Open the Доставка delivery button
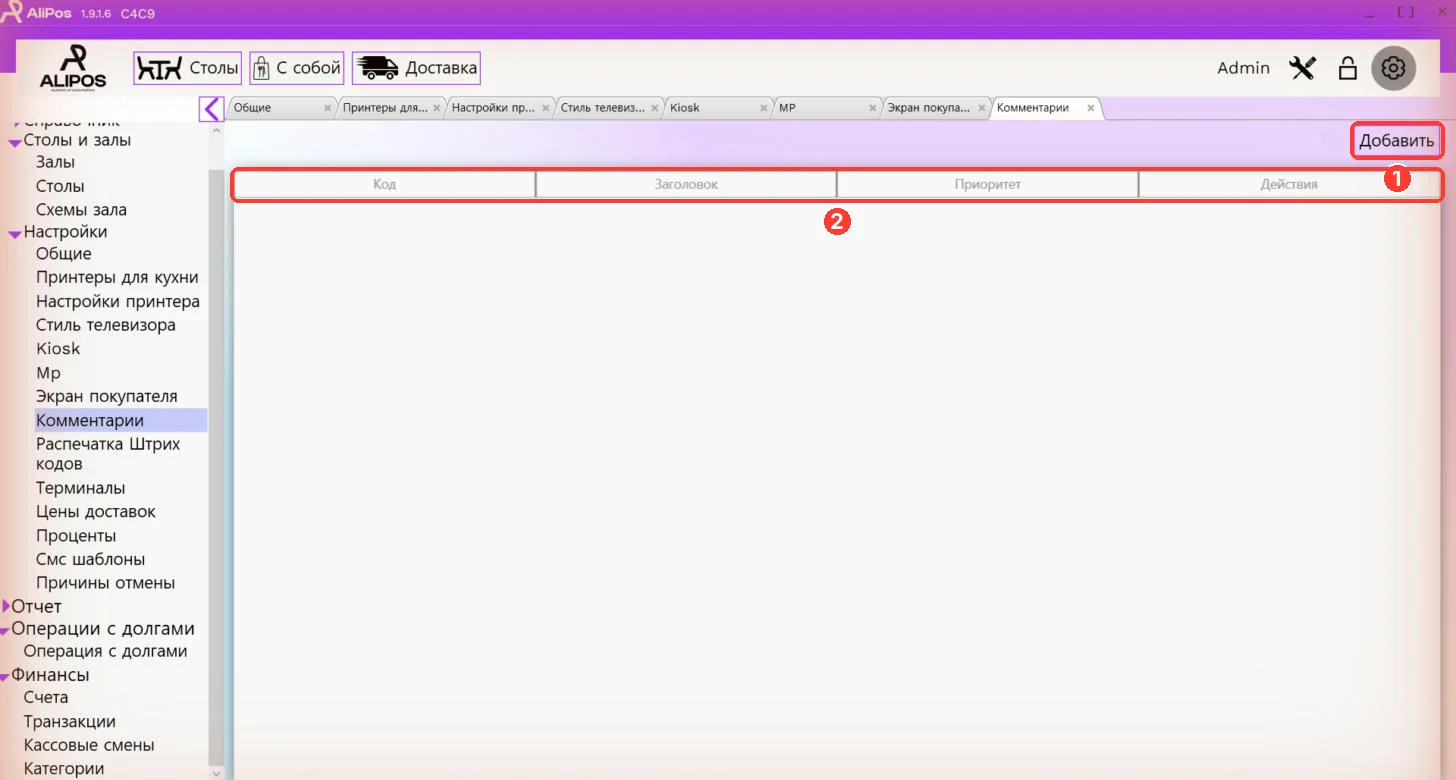This screenshot has height=780, width=1456. (416, 68)
